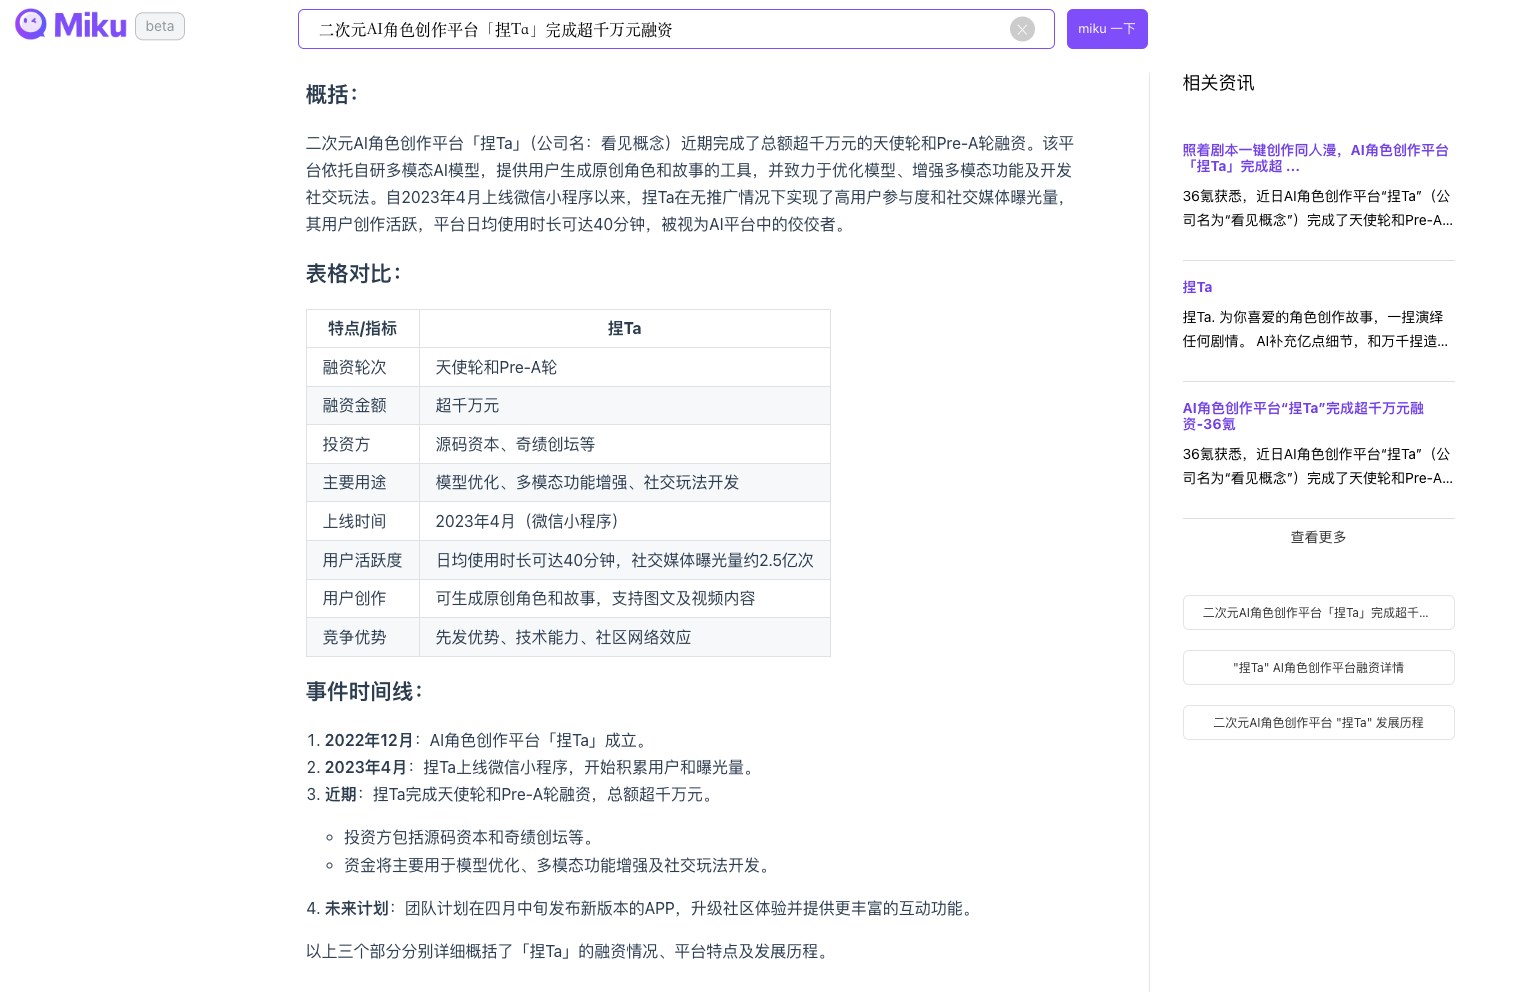Click the '天使轮和Pre-A轮' table cell
Viewport: 1533px width, 992px height.
[x=625, y=367]
